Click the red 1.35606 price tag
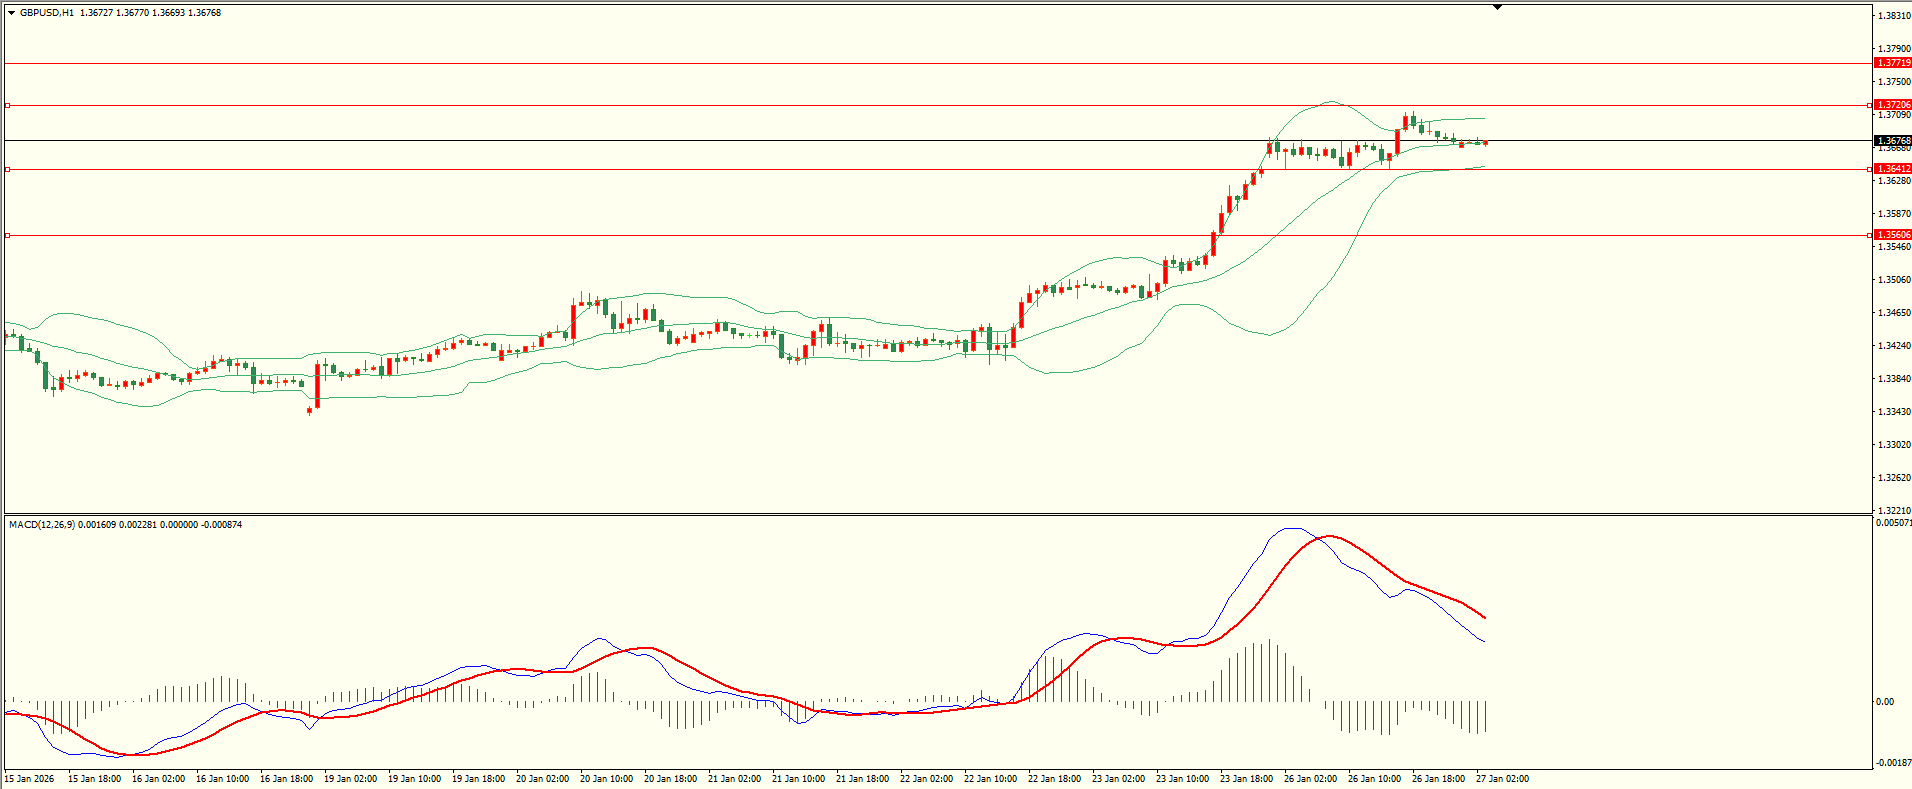Viewport: 1912px width, 789px height. click(1893, 235)
